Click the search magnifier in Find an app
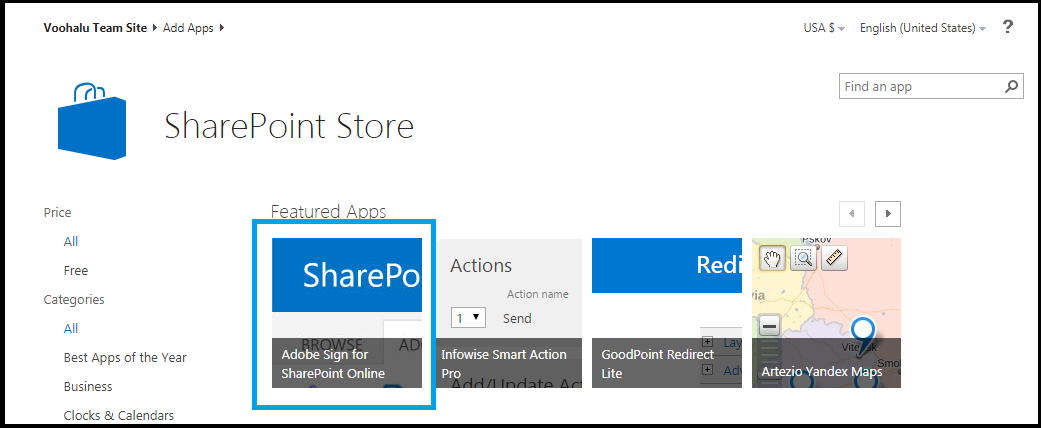Screen dimensions: 1041x428 point(1011,86)
